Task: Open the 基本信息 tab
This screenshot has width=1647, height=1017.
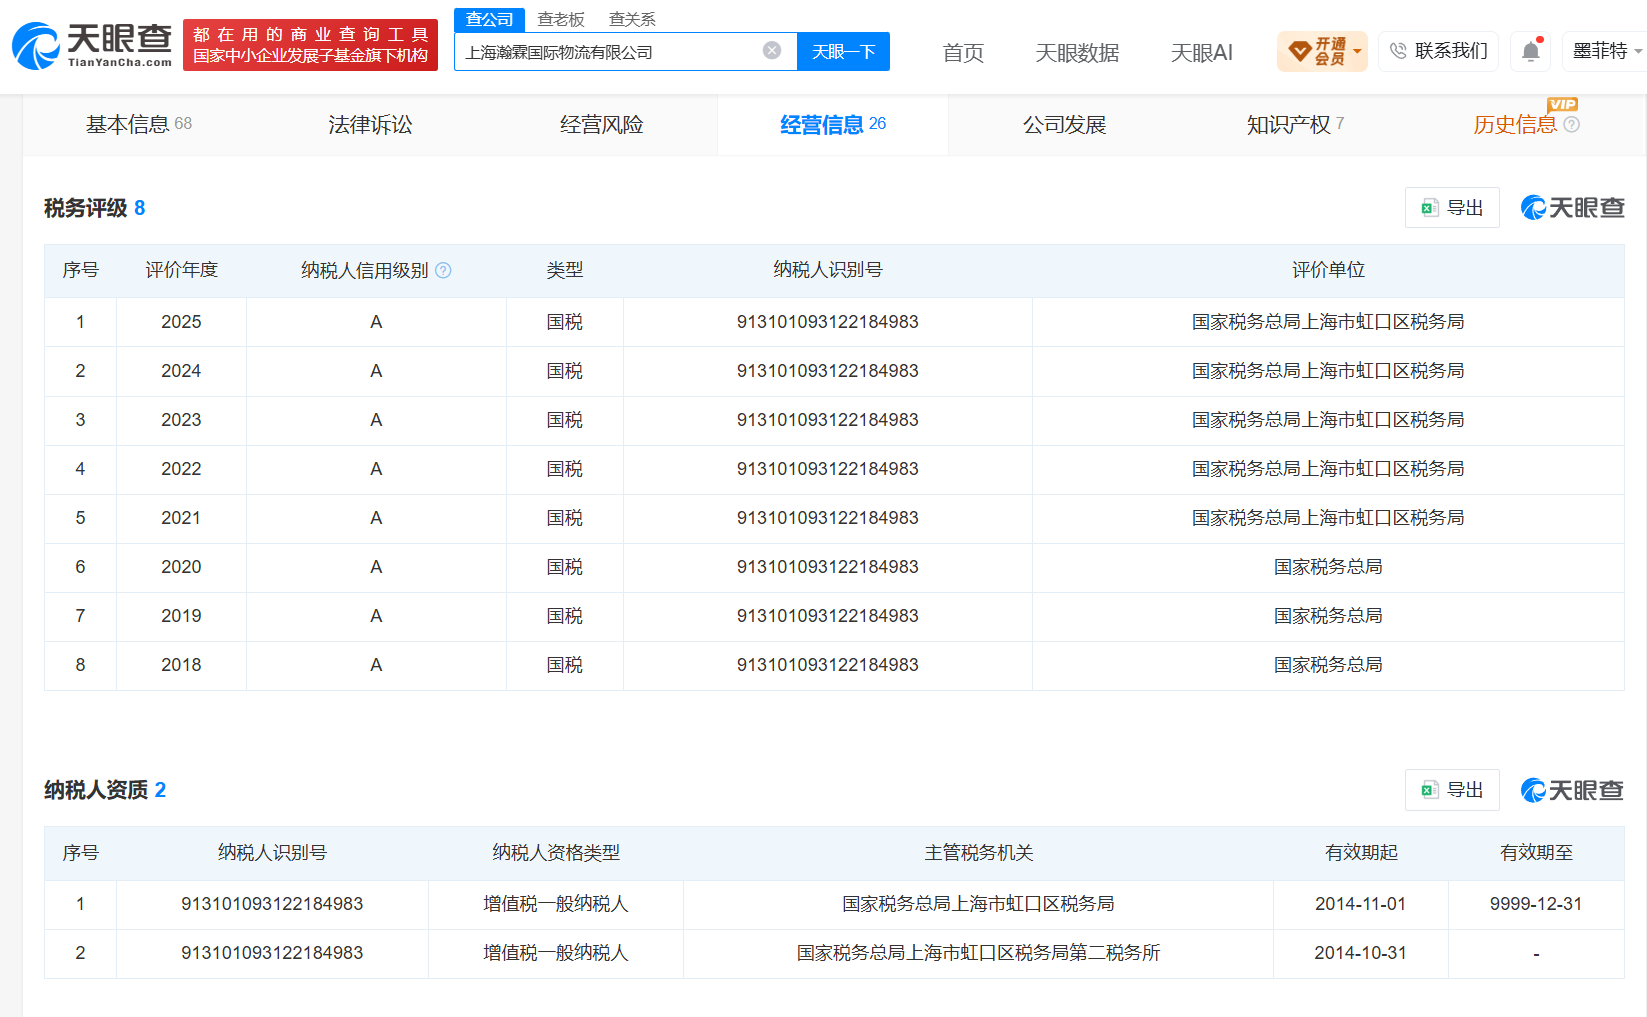Action: pos(138,124)
